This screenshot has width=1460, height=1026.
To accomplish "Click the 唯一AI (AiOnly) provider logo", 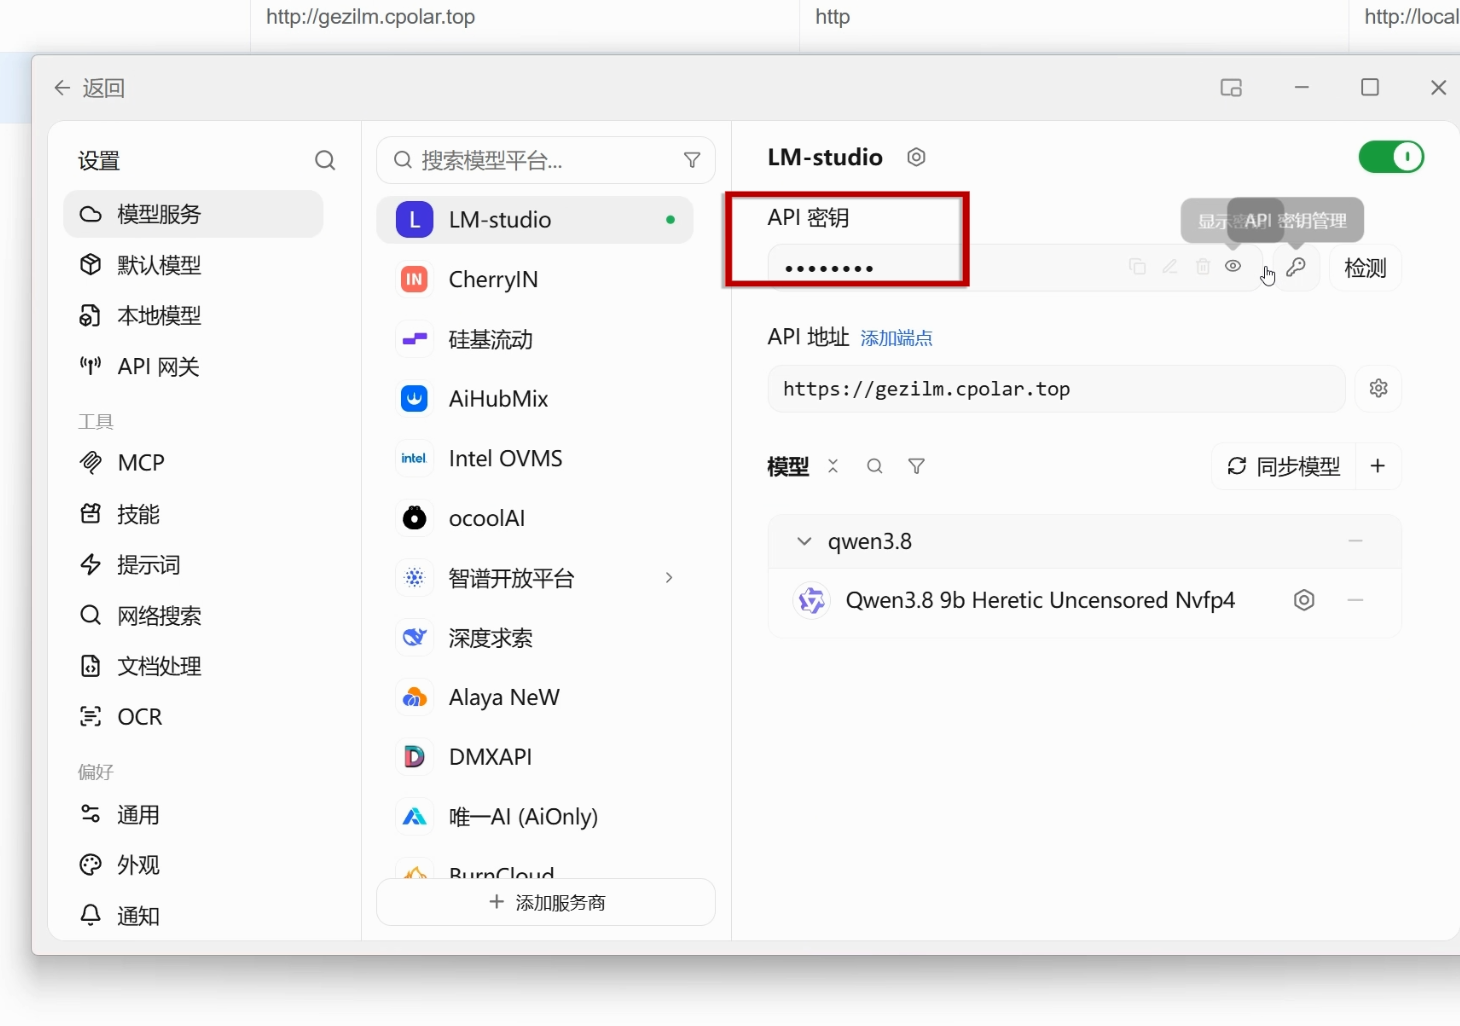I will pos(414,817).
